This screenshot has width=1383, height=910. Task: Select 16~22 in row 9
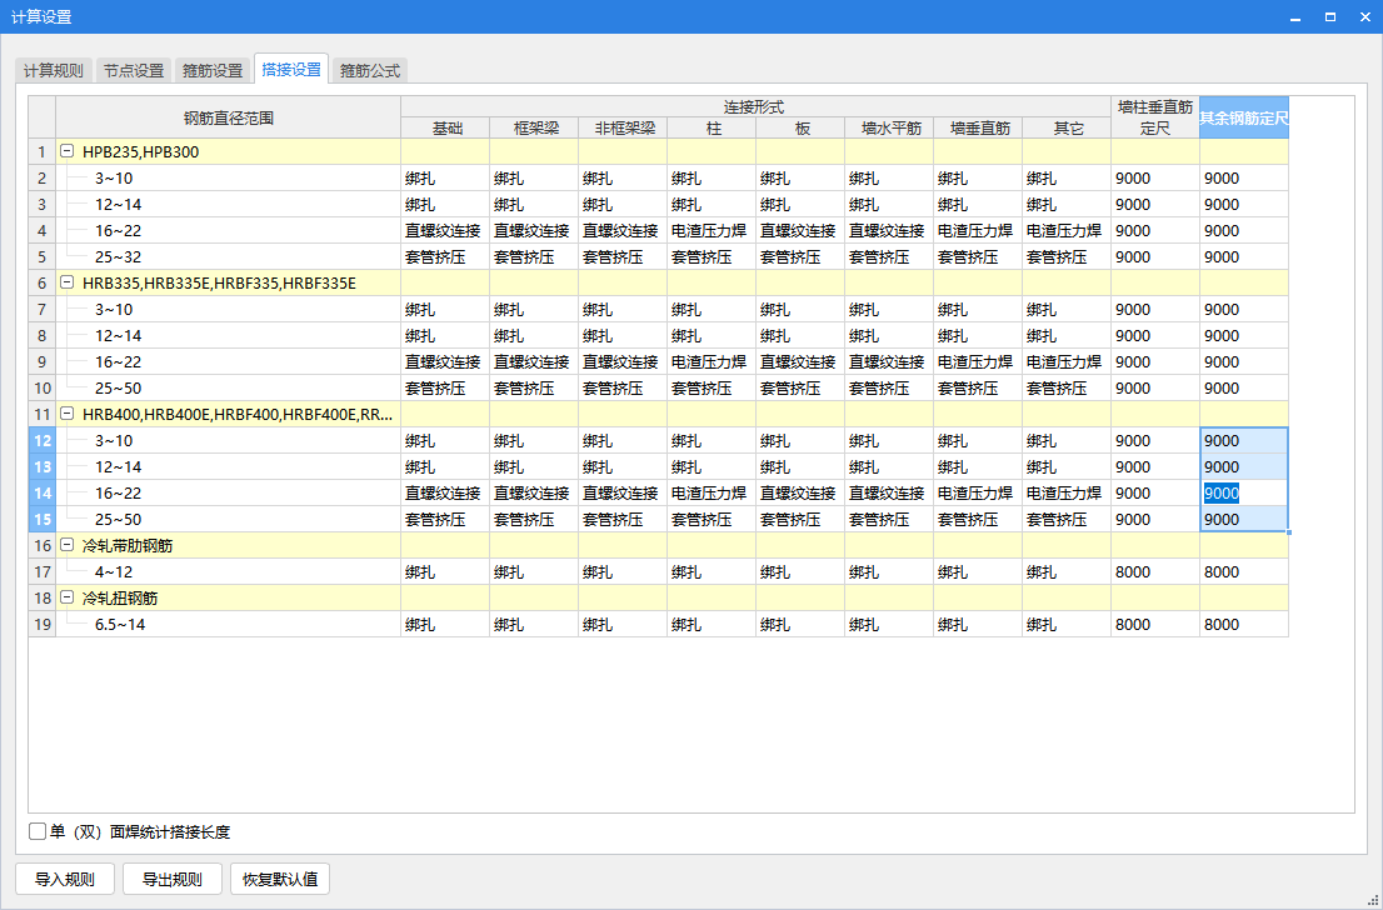coord(228,362)
